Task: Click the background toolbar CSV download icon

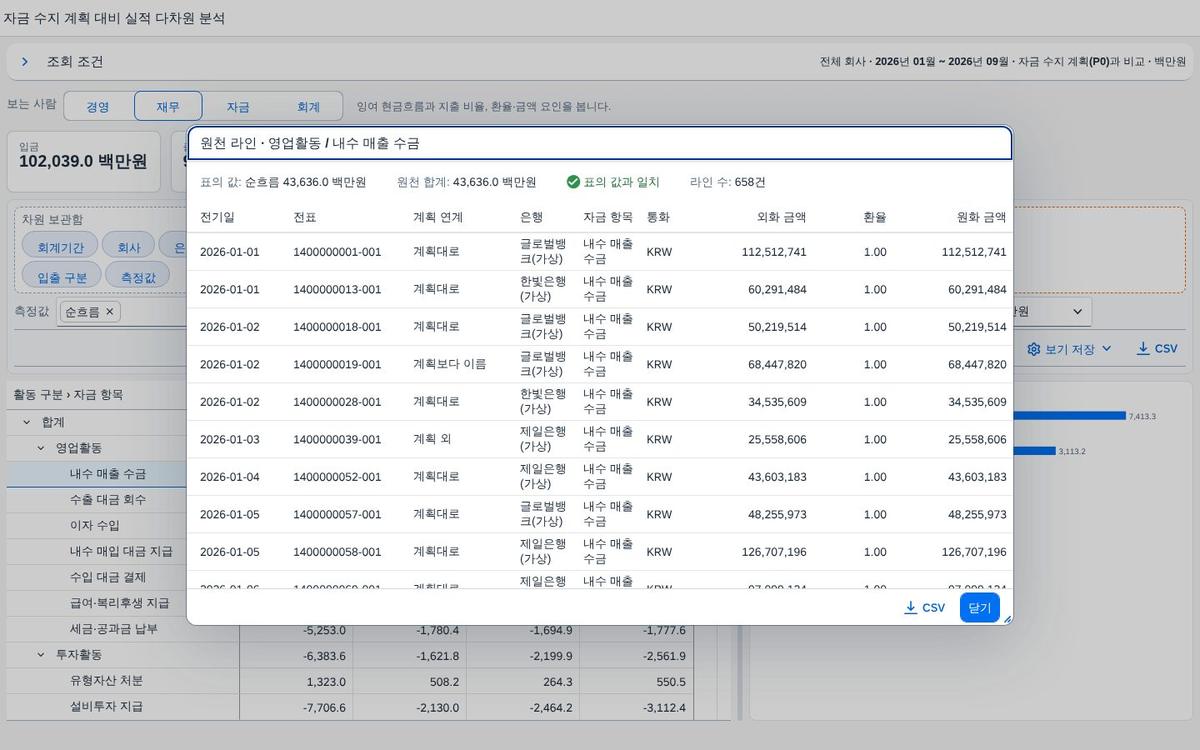Action: [1143, 348]
